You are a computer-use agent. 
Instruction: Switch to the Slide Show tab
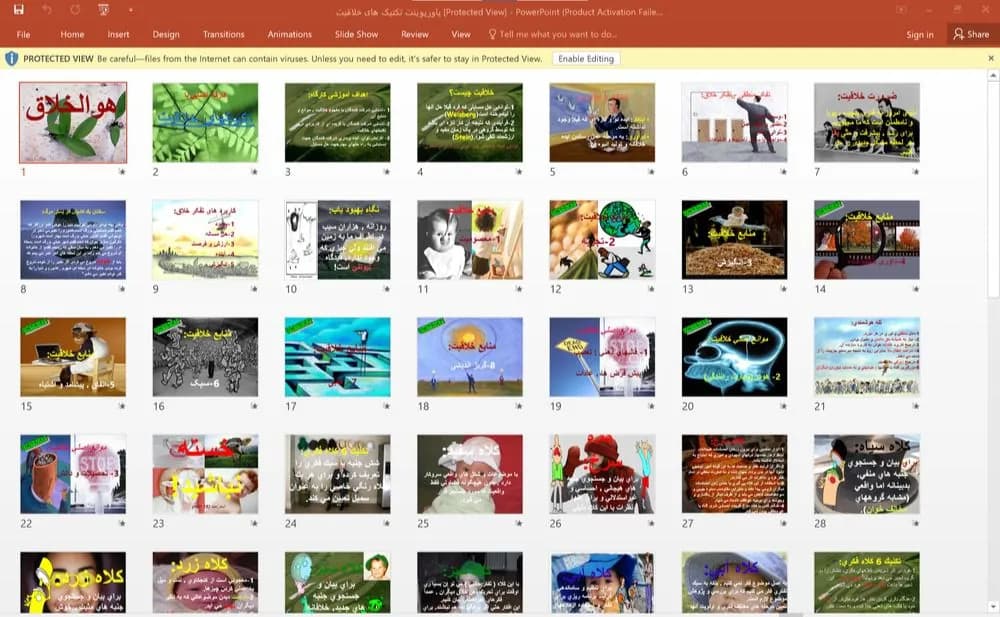[357, 34]
